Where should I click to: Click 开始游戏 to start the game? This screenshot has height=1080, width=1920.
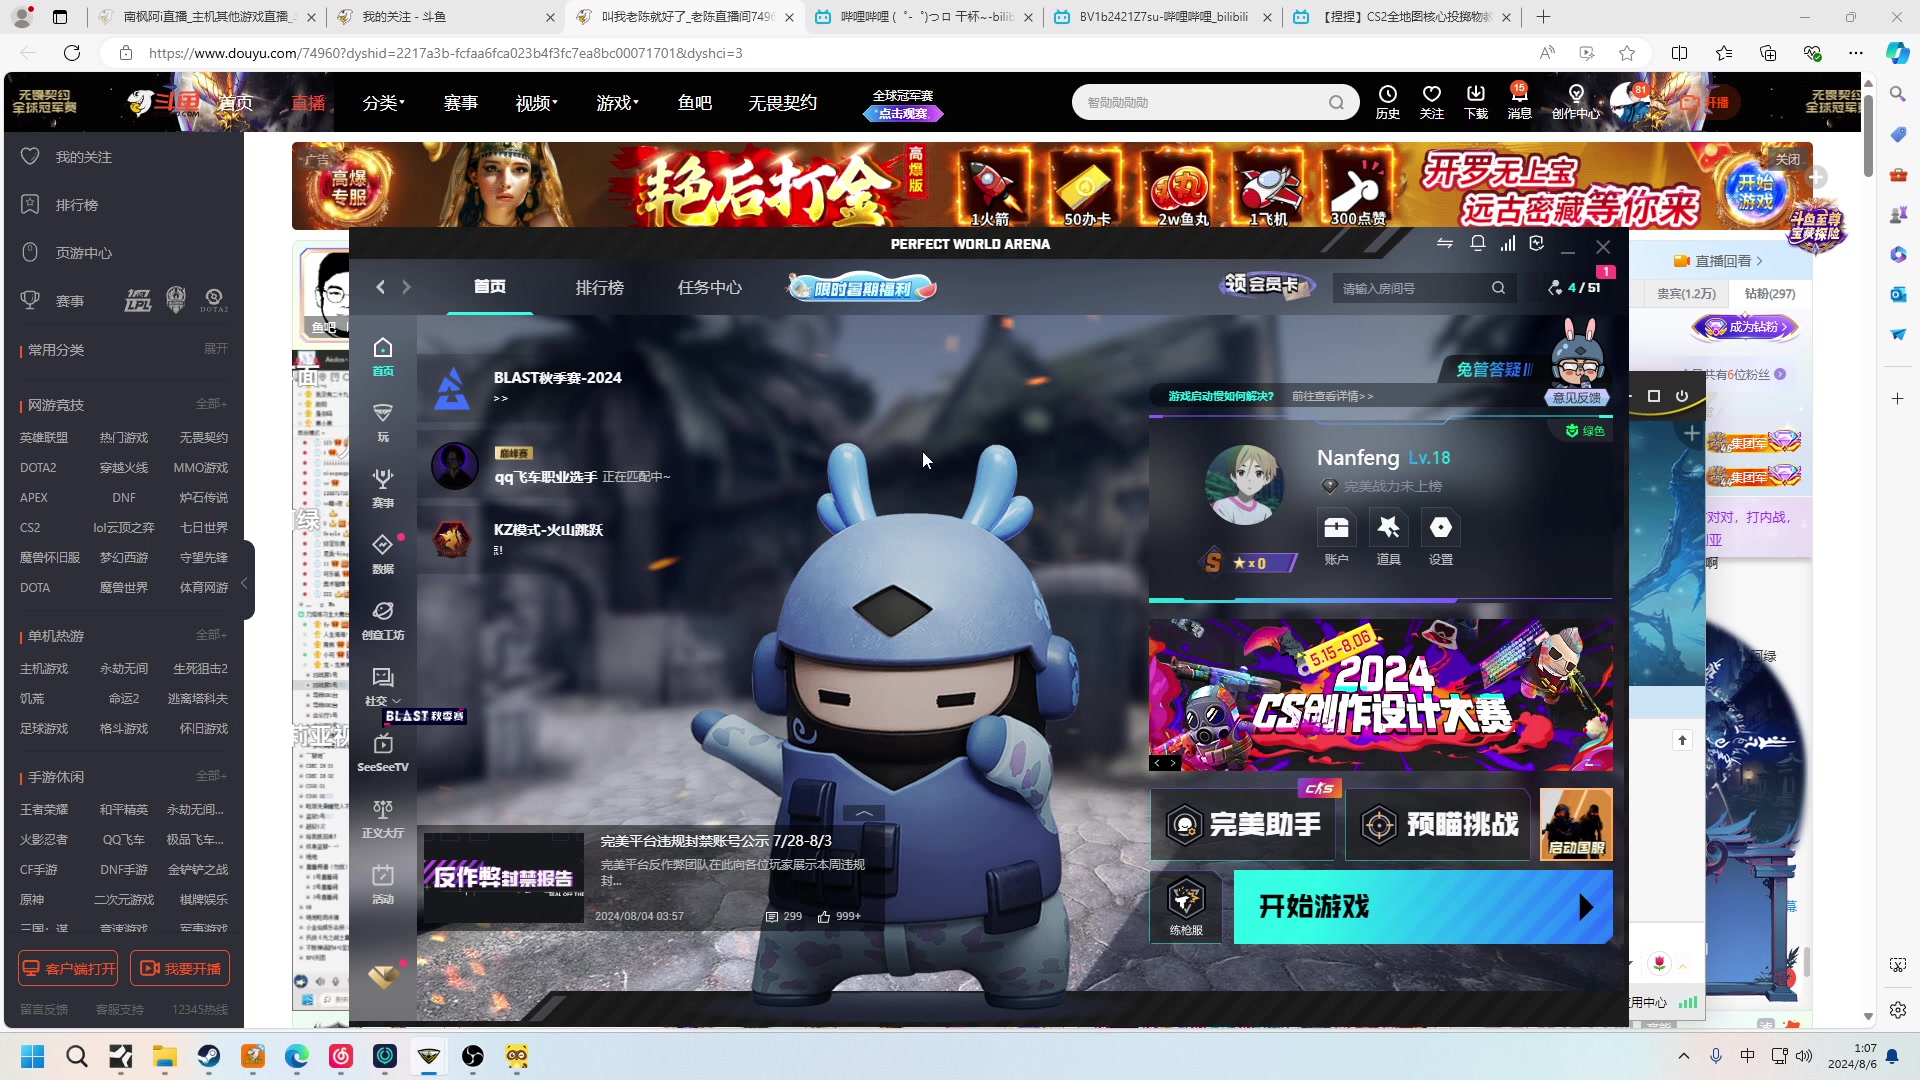click(x=1423, y=907)
